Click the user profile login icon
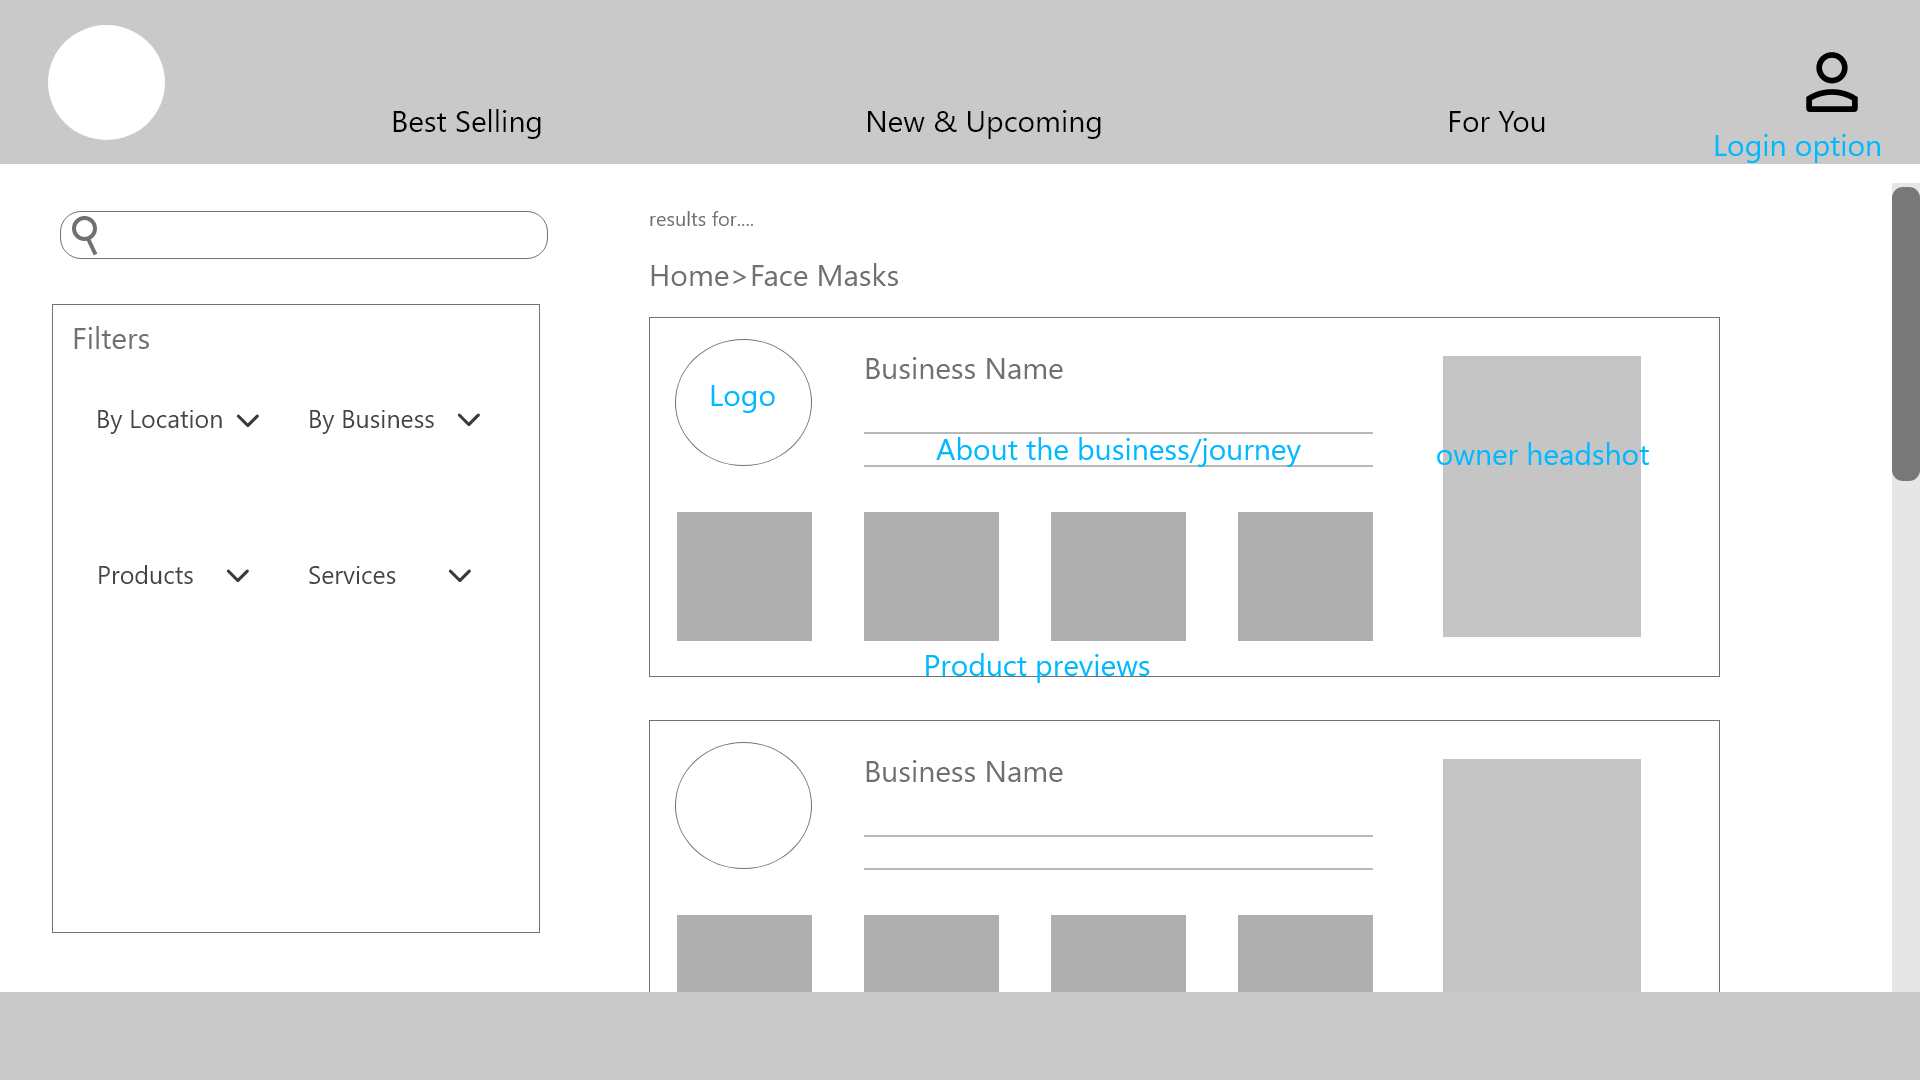This screenshot has width=1920, height=1080. [x=1831, y=82]
